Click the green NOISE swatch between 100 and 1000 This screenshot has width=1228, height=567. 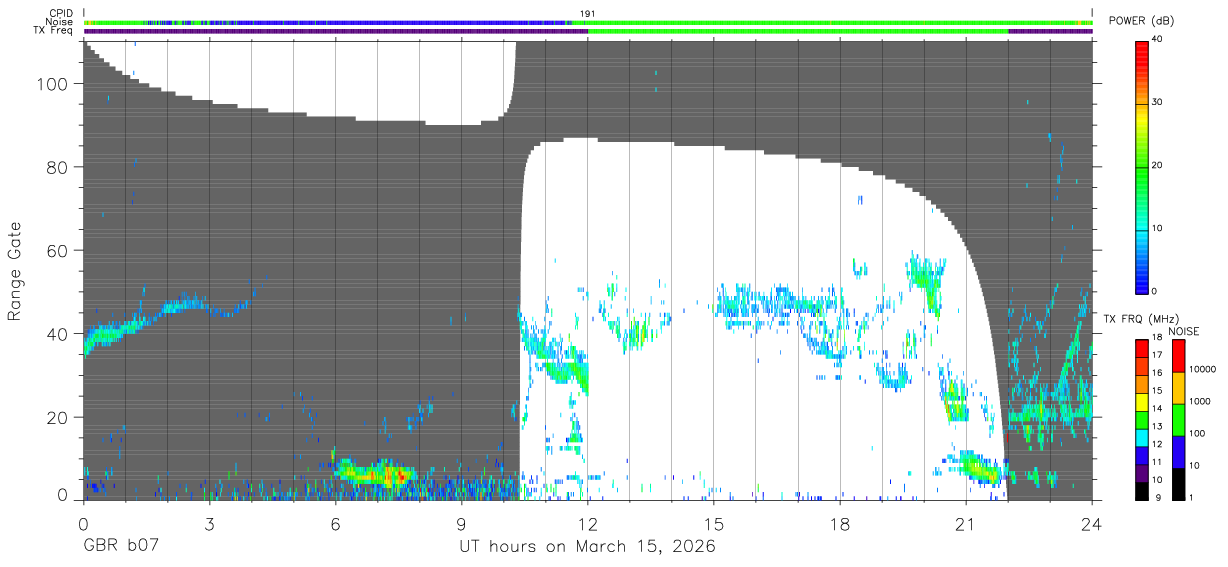tap(1178, 419)
